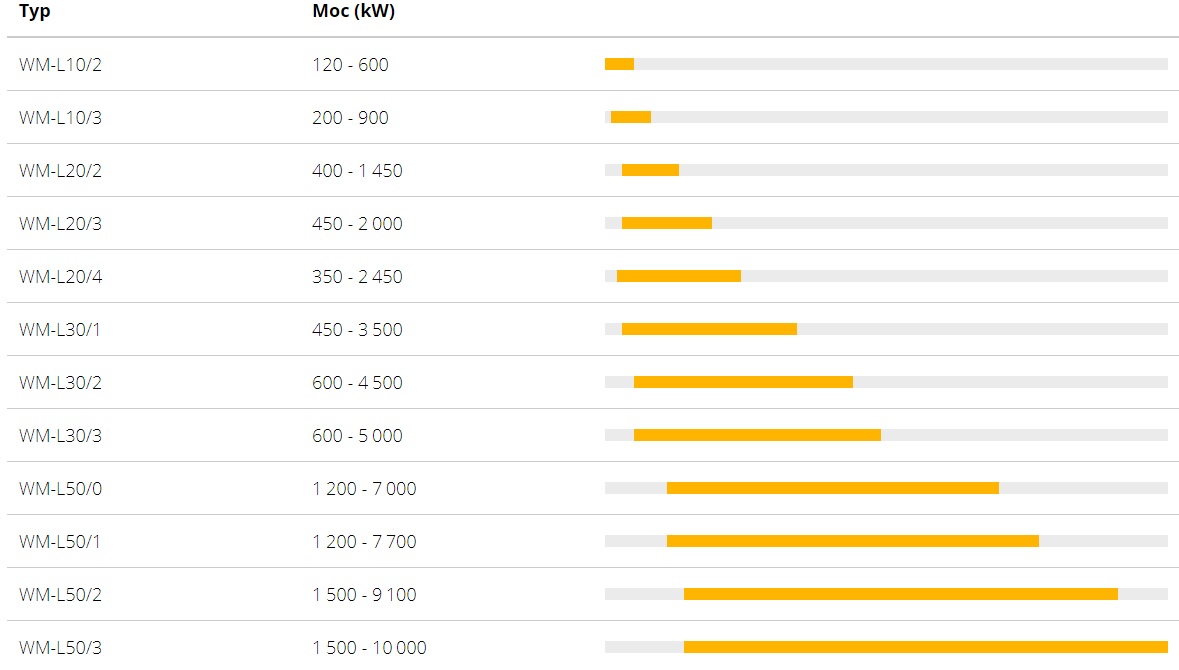This screenshot has height=670, width=1179.
Task: Click the 120 - 600 power value
Action: pos(350,65)
